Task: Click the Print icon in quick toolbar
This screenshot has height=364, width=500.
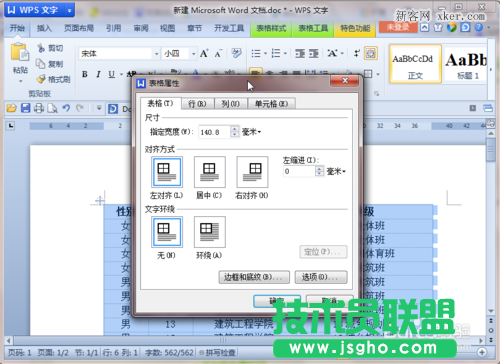Action: pyautogui.click(x=39, y=108)
